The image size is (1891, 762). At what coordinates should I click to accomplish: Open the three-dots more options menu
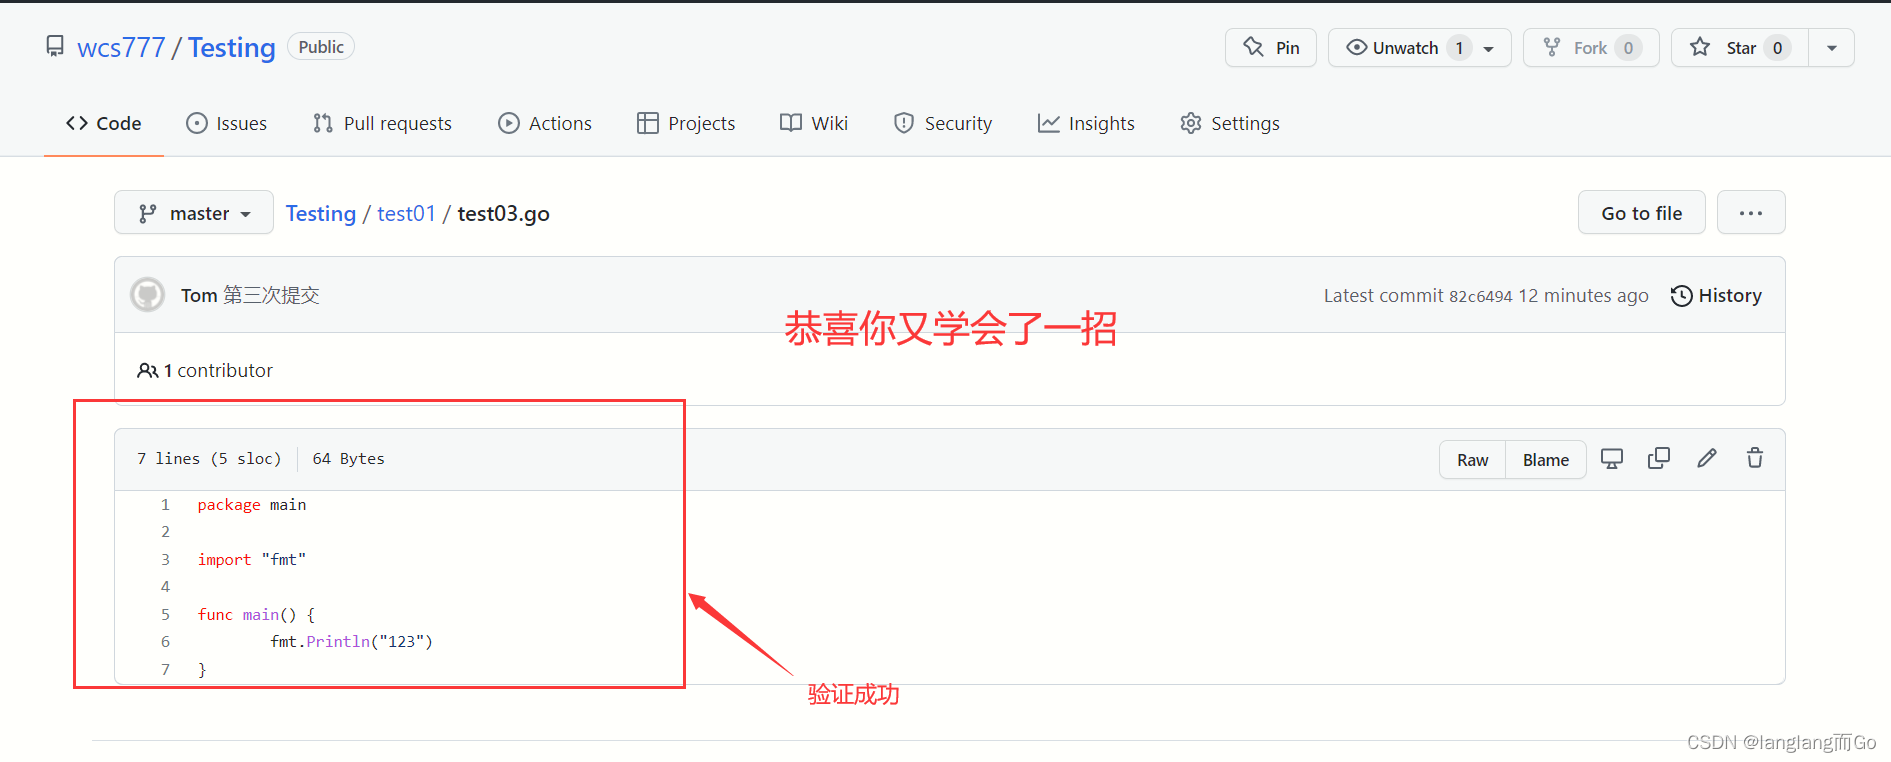[1751, 213]
